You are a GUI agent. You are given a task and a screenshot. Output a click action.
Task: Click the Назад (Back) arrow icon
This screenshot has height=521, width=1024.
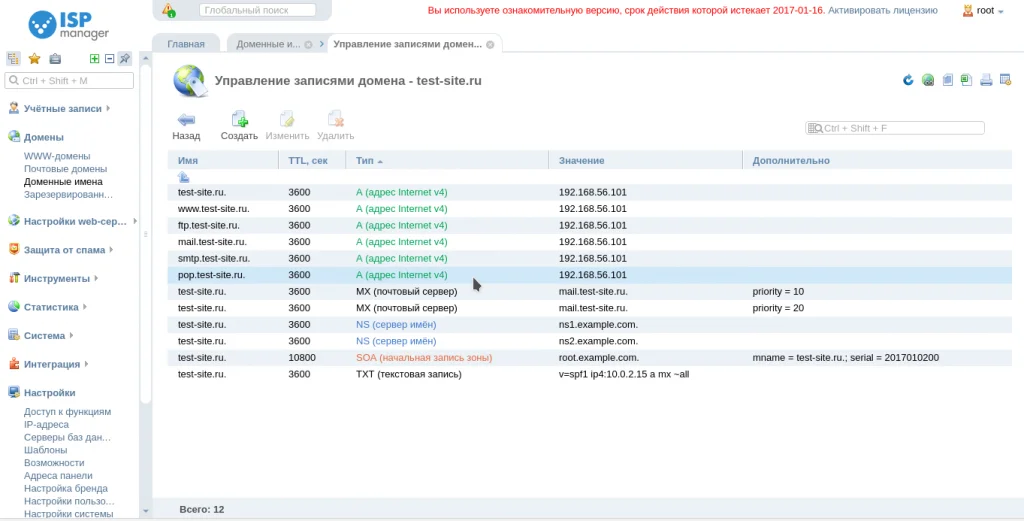point(186,119)
